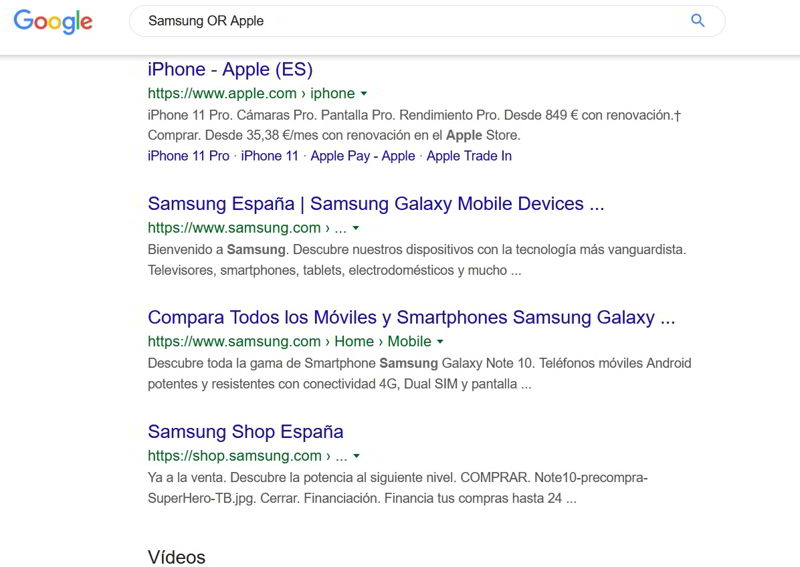Open the iPhone - Apple (ES) result
This screenshot has width=800, height=567.
(230, 70)
